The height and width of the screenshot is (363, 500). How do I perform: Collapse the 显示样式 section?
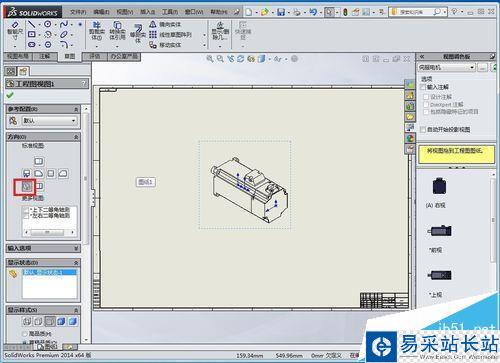tap(76, 310)
